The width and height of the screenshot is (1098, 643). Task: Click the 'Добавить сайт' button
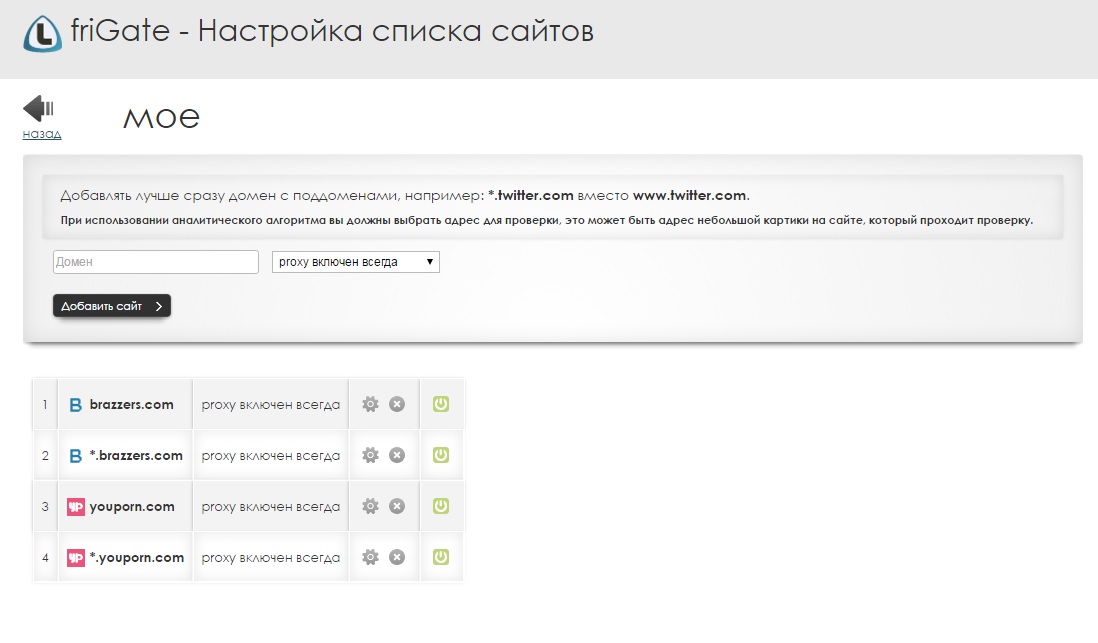pos(112,306)
